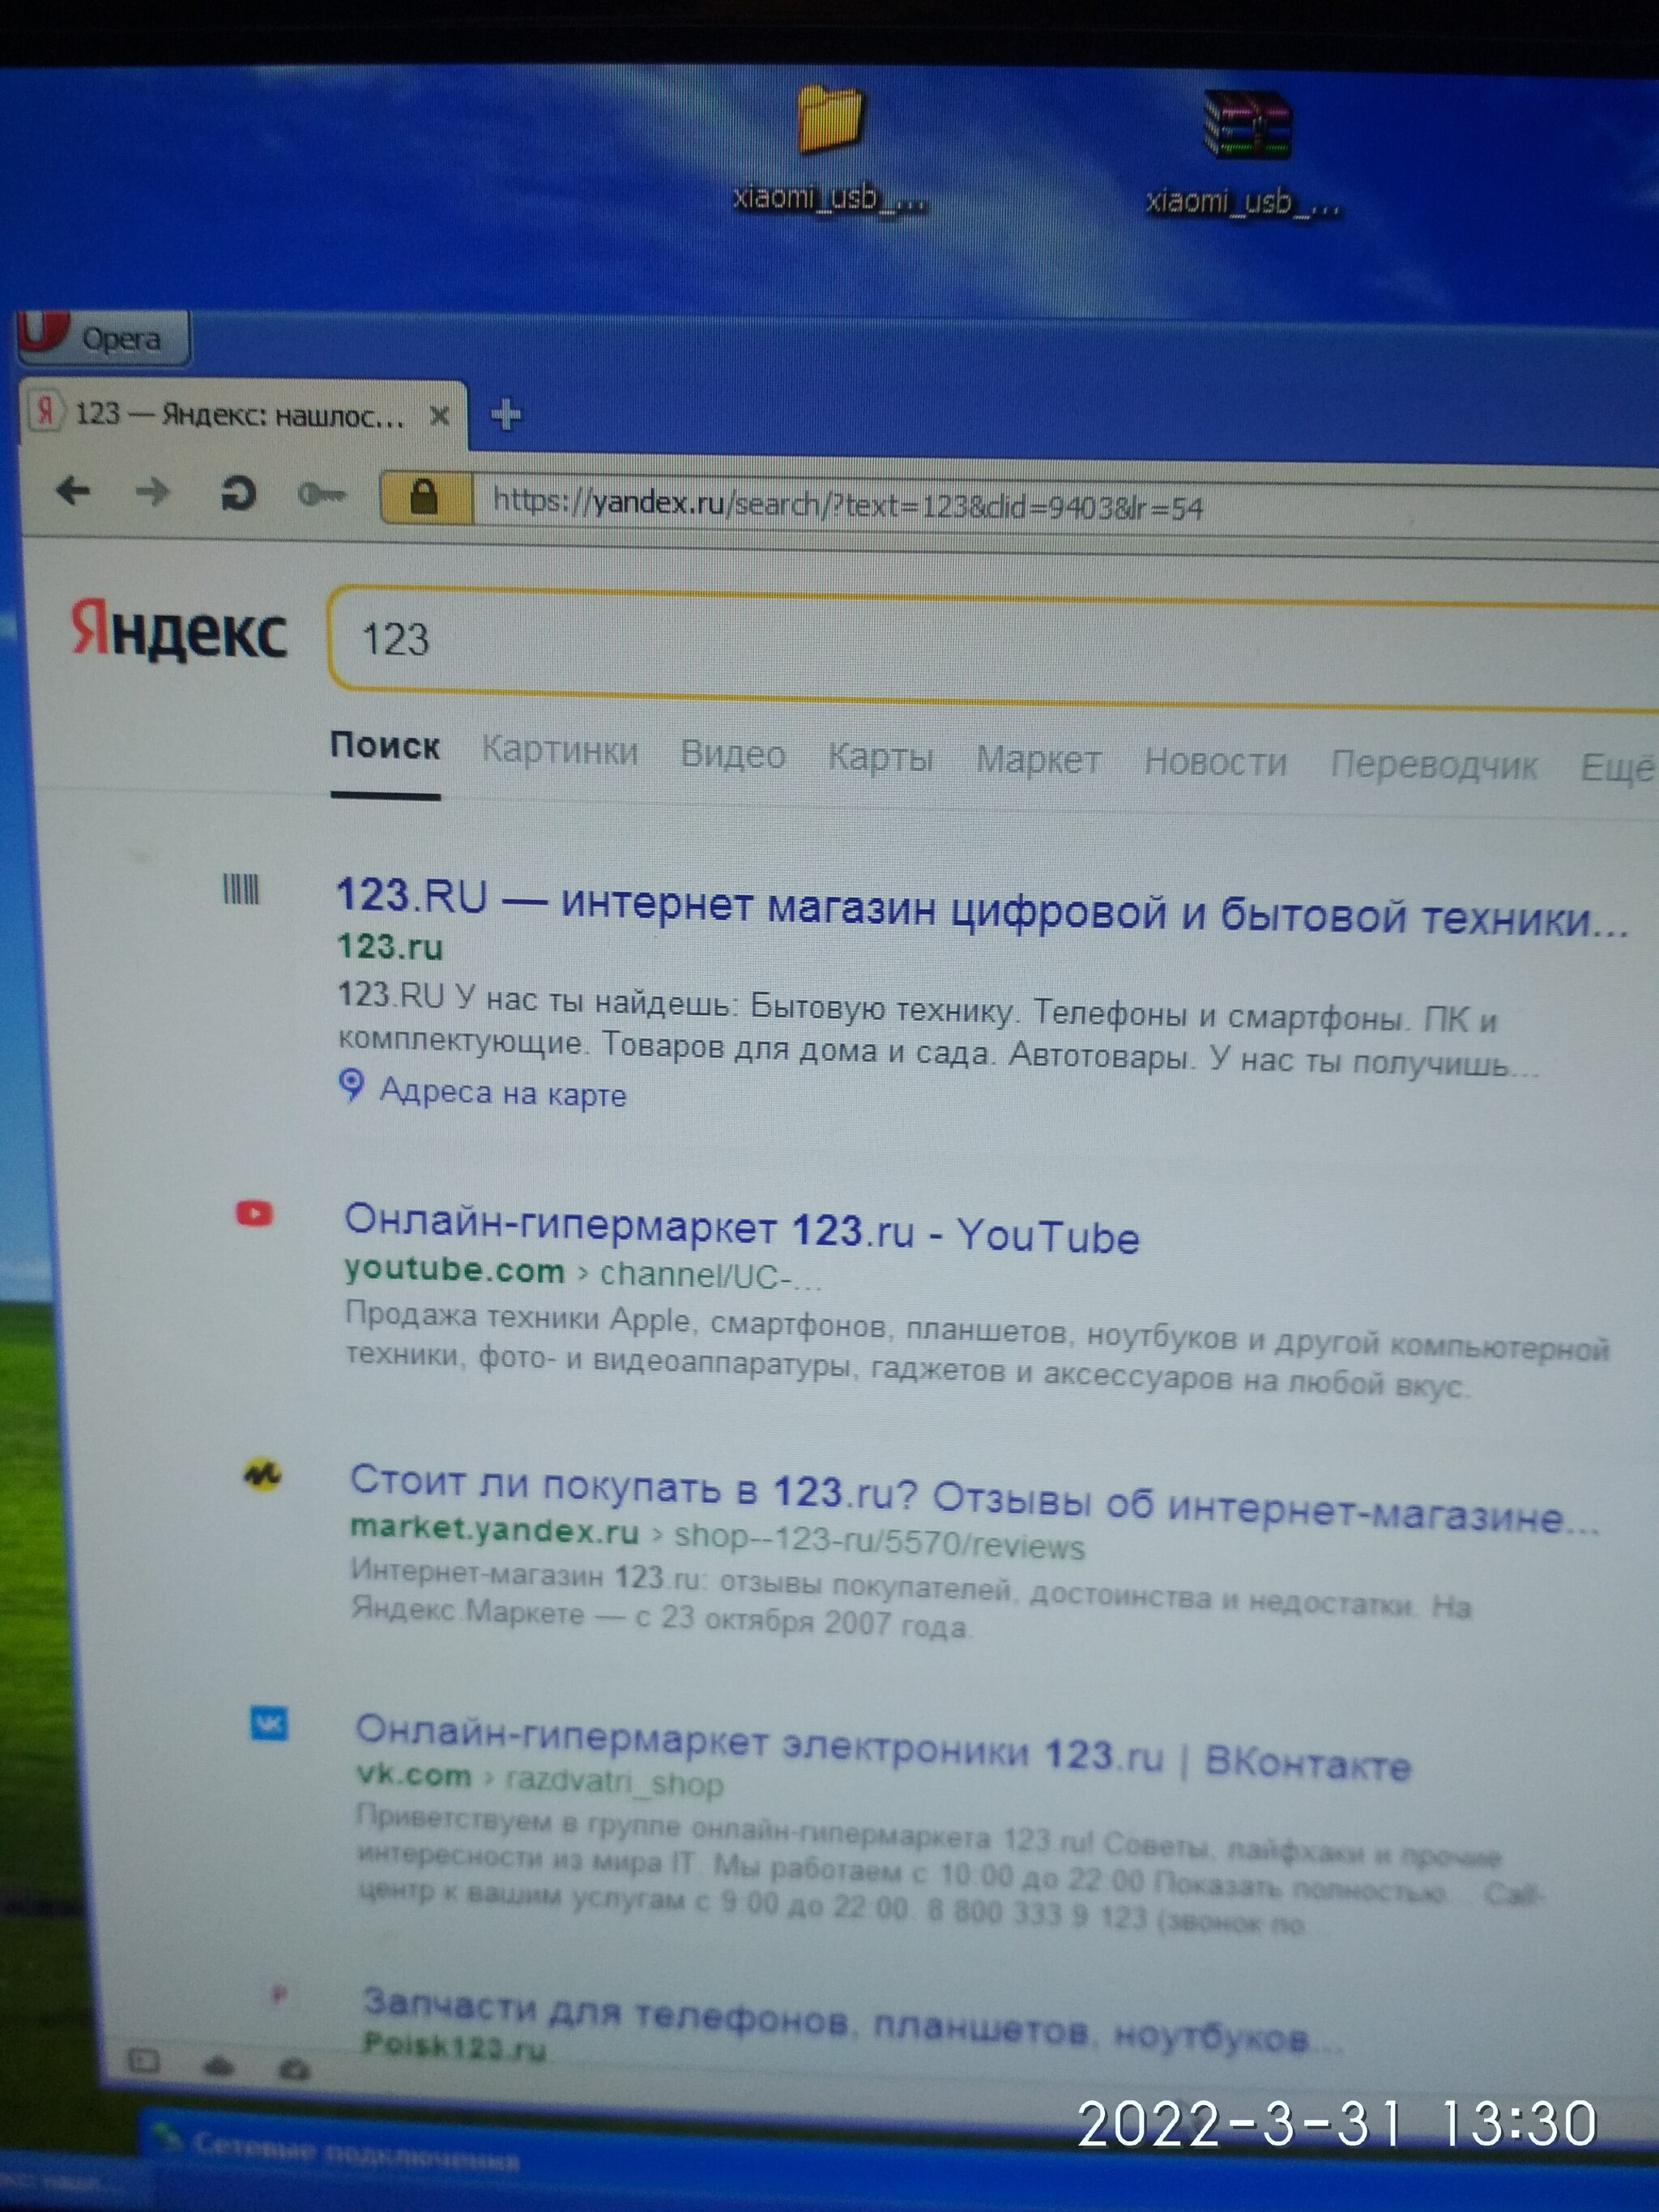The image size is (1659, 2212).
Task: Click Адреса на карте link
Action: pyautogui.click(x=502, y=1093)
